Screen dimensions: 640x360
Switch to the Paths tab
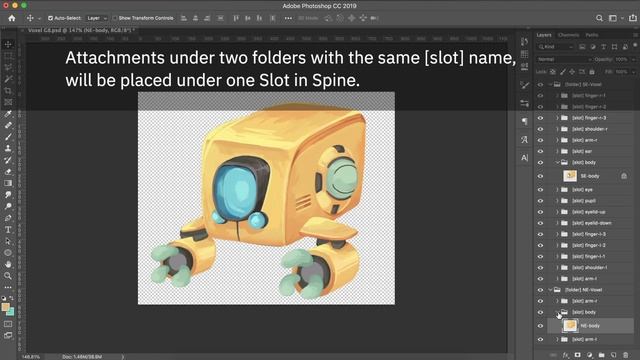[x=592, y=35]
